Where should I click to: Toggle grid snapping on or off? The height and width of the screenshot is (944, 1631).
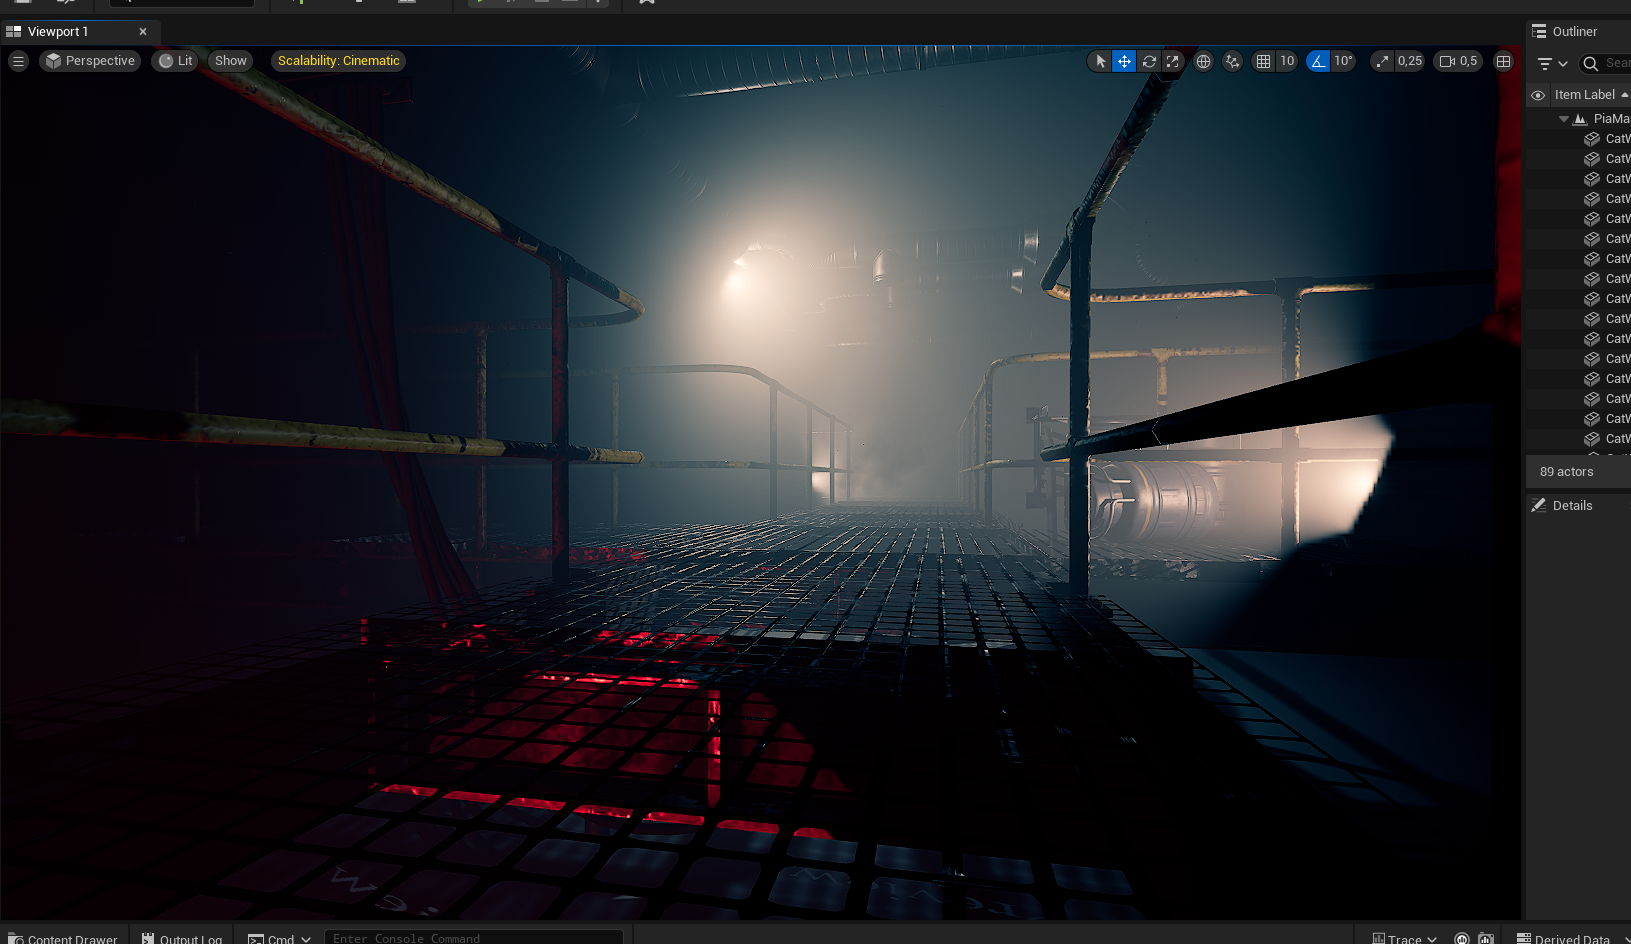pyautogui.click(x=1264, y=61)
